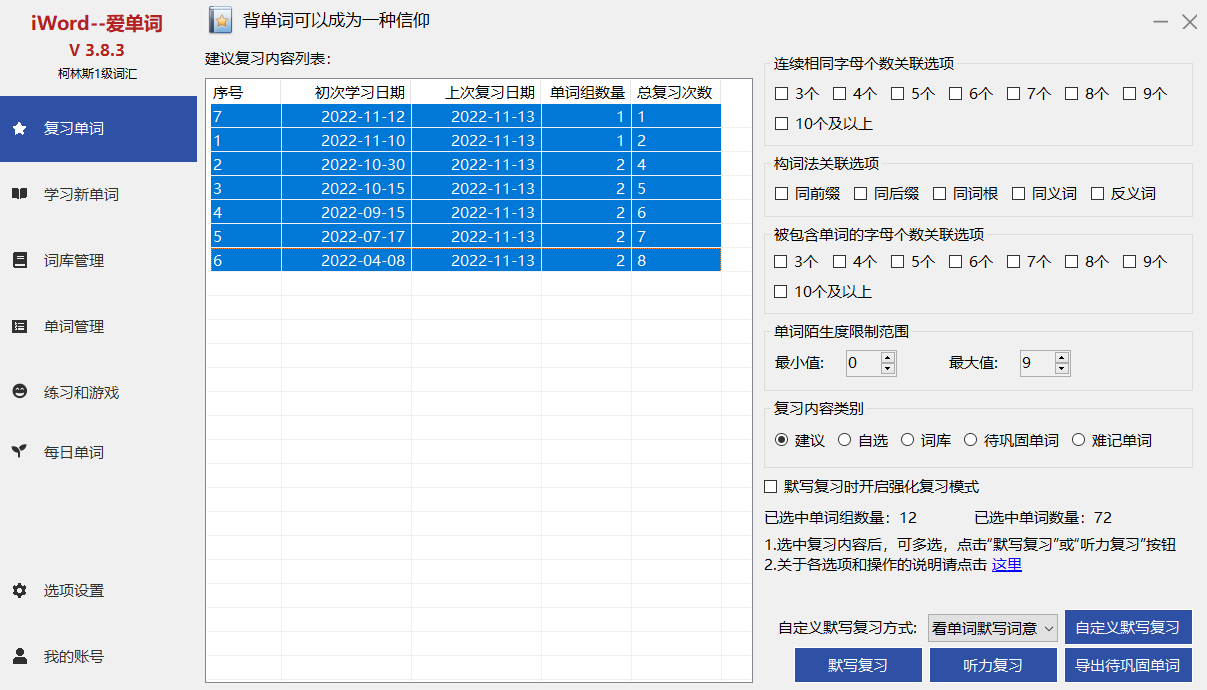The image size is (1207, 690).
Task: Click the gear icon for 选项设置
Action: point(19,591)
